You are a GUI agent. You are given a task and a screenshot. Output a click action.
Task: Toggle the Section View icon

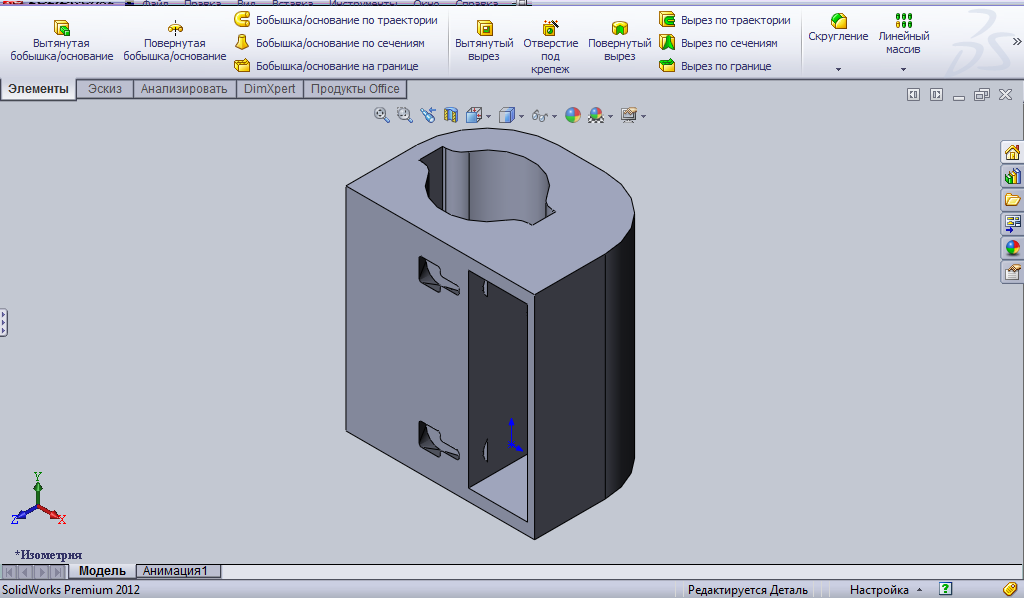click(451, 116)
